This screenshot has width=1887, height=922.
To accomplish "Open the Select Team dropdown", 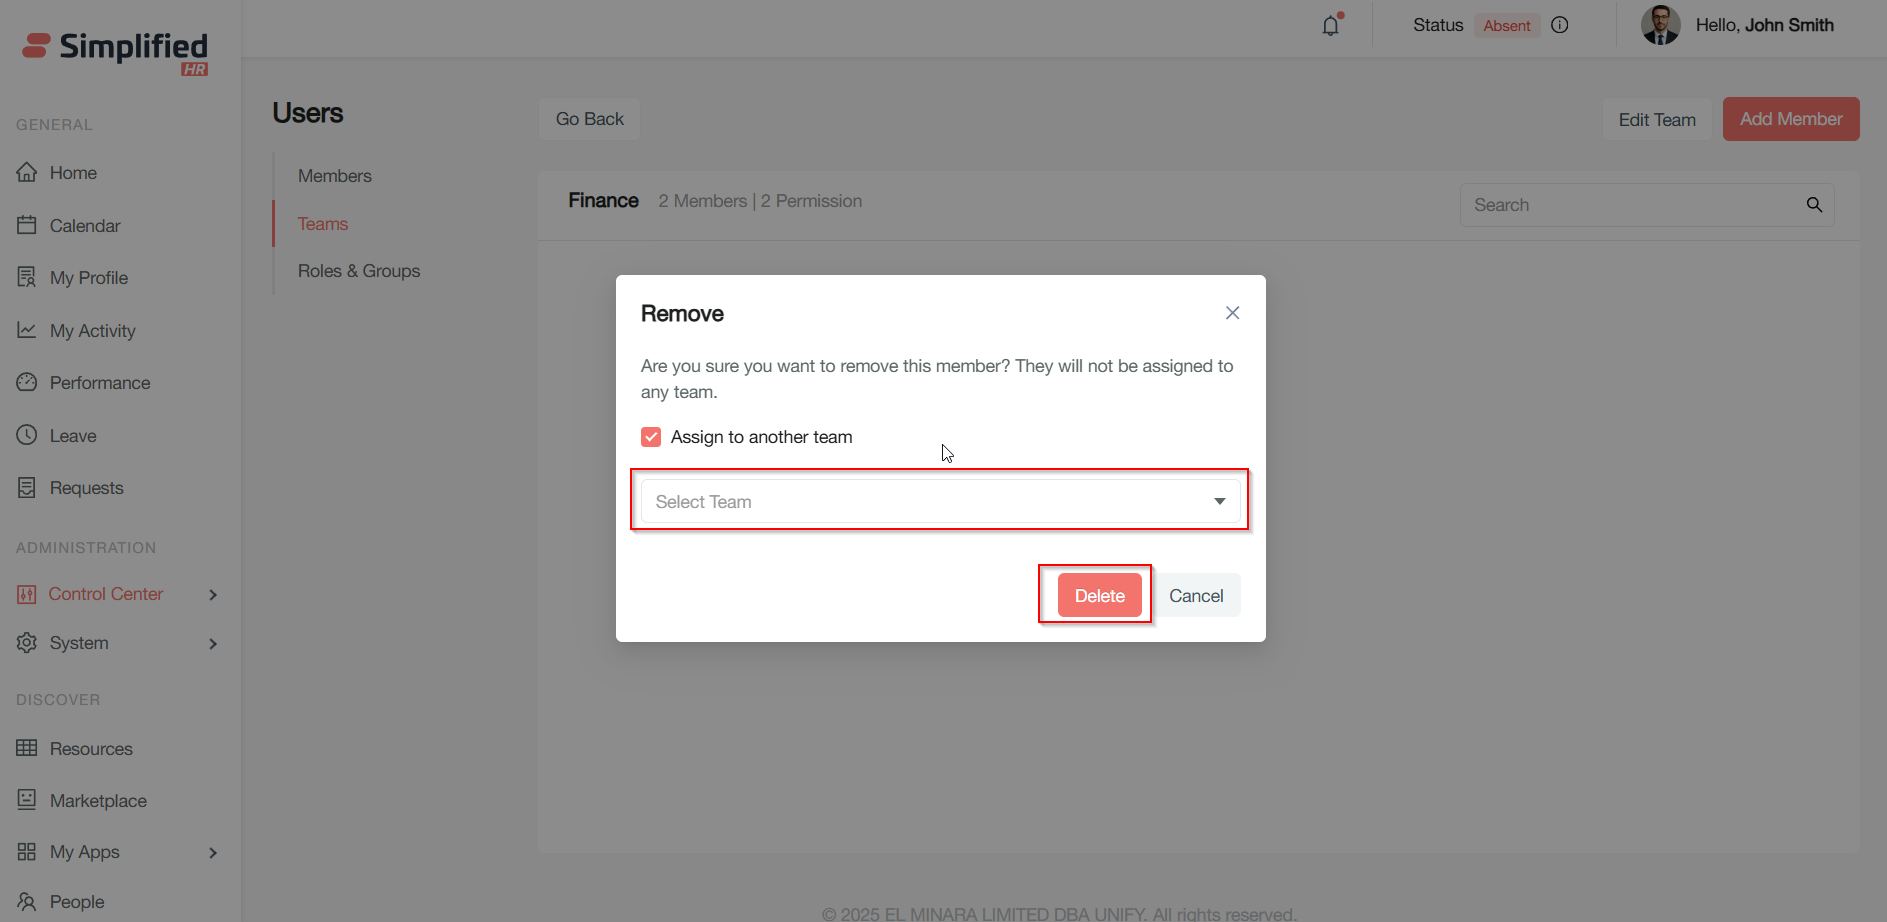I will click(x=940, y=501).
